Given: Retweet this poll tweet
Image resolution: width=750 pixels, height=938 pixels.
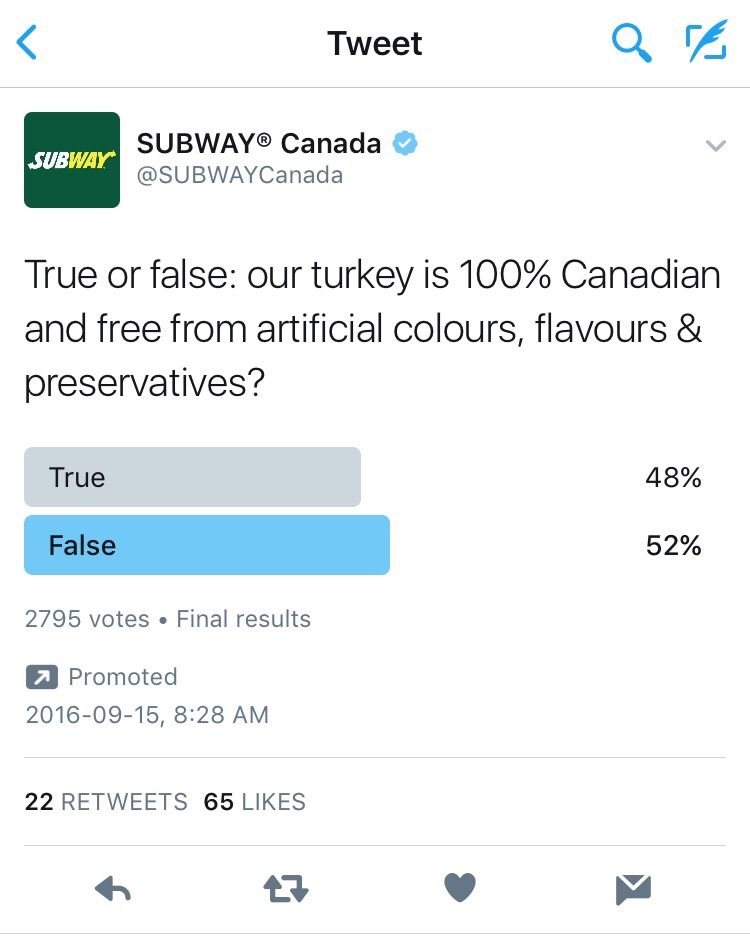Looking at the screenshot, I should [286, 888].
